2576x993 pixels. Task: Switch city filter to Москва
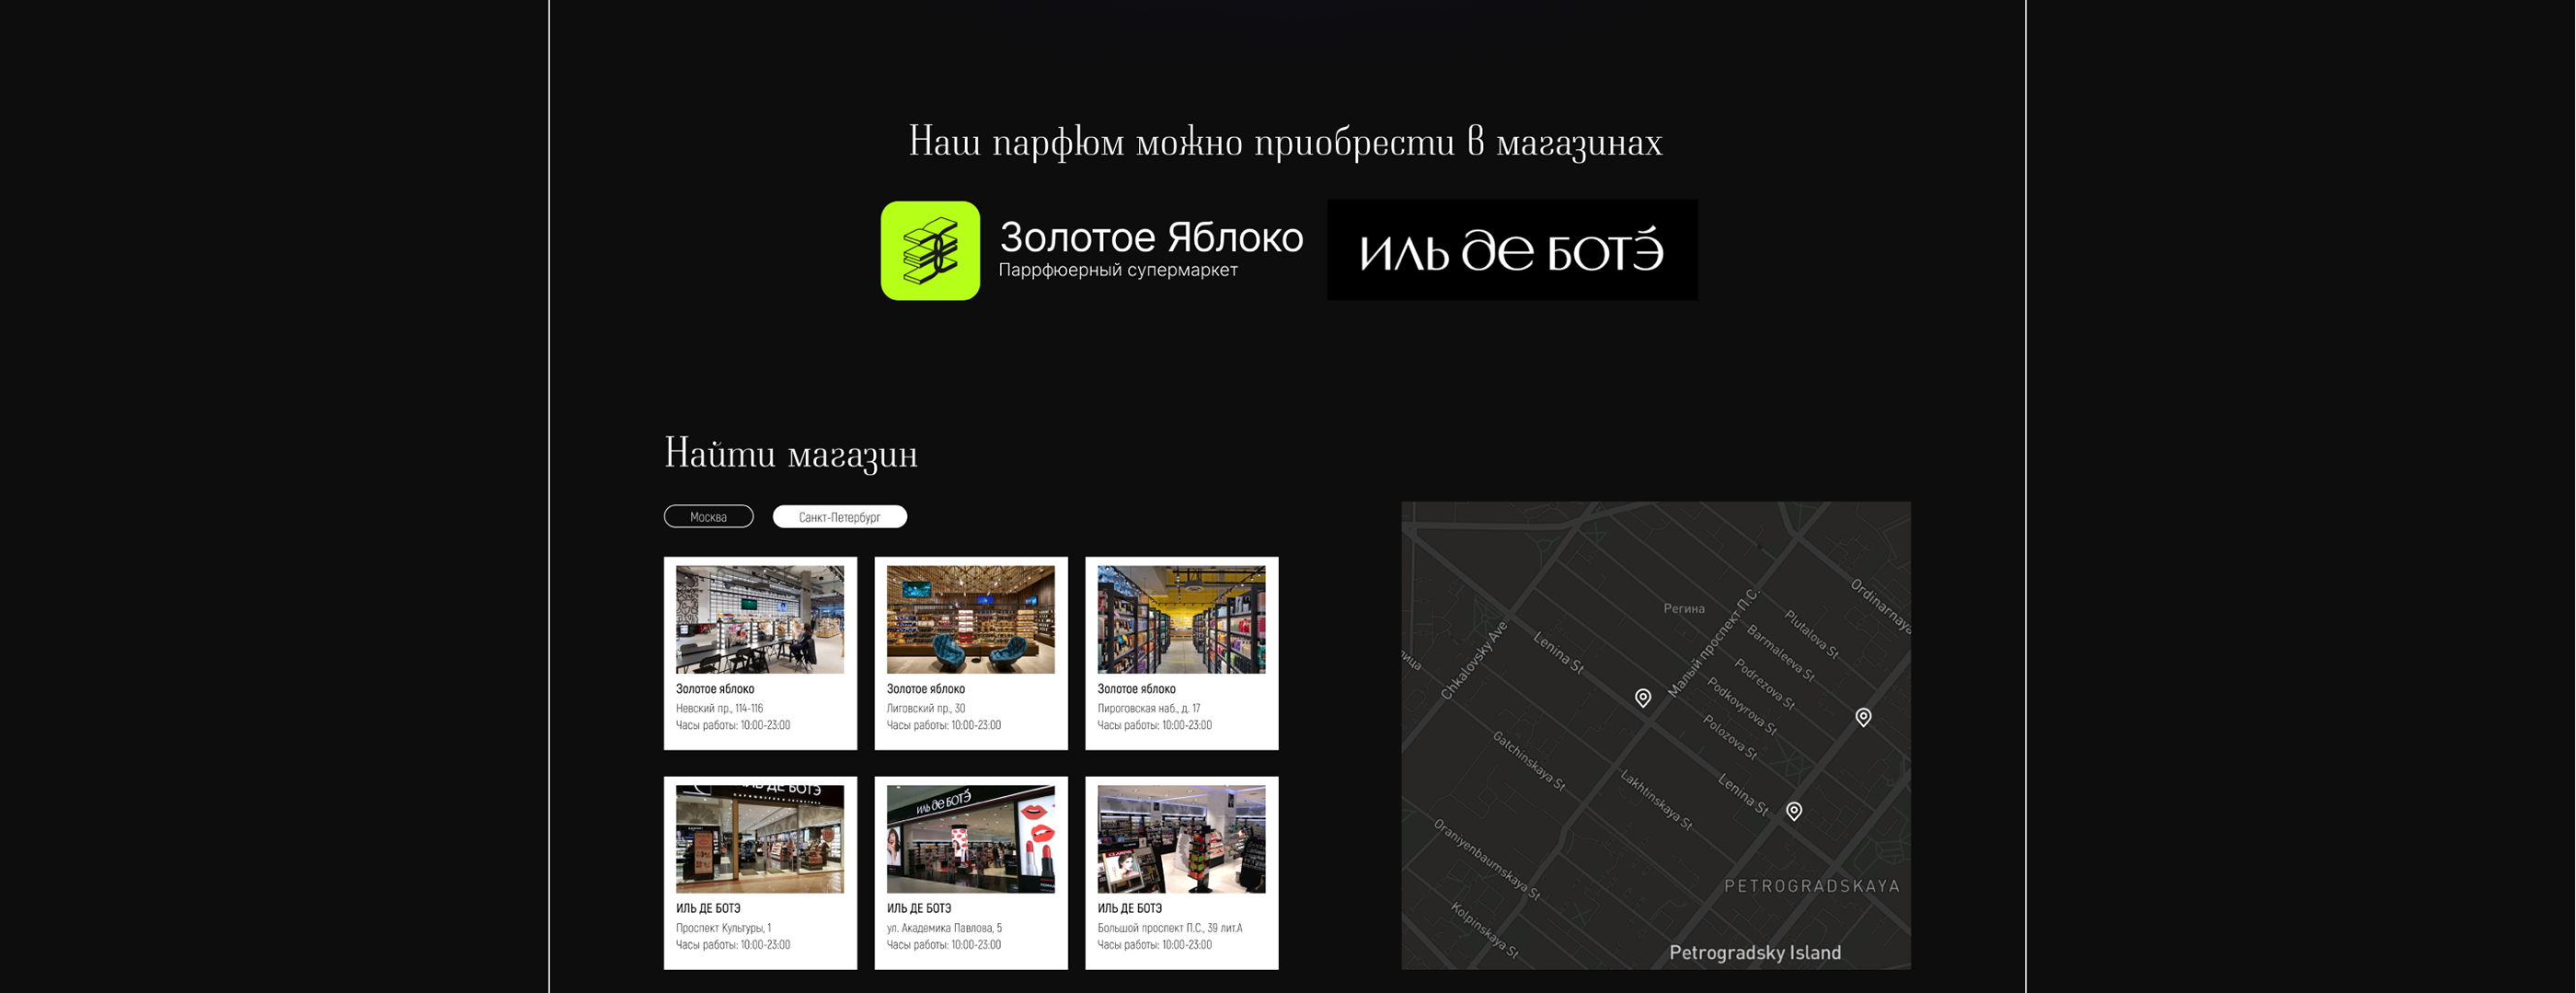click(x=708, y=517)
